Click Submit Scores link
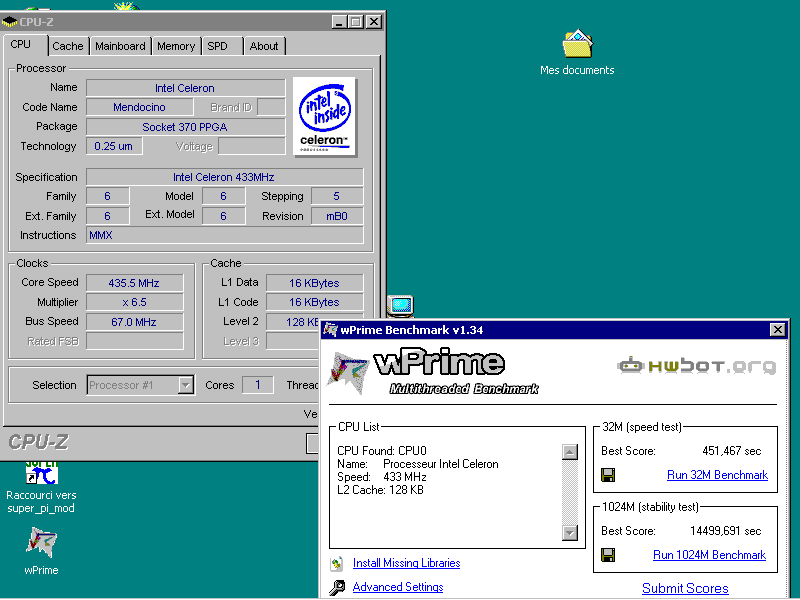The image size is (800, 600). point(685,588)
